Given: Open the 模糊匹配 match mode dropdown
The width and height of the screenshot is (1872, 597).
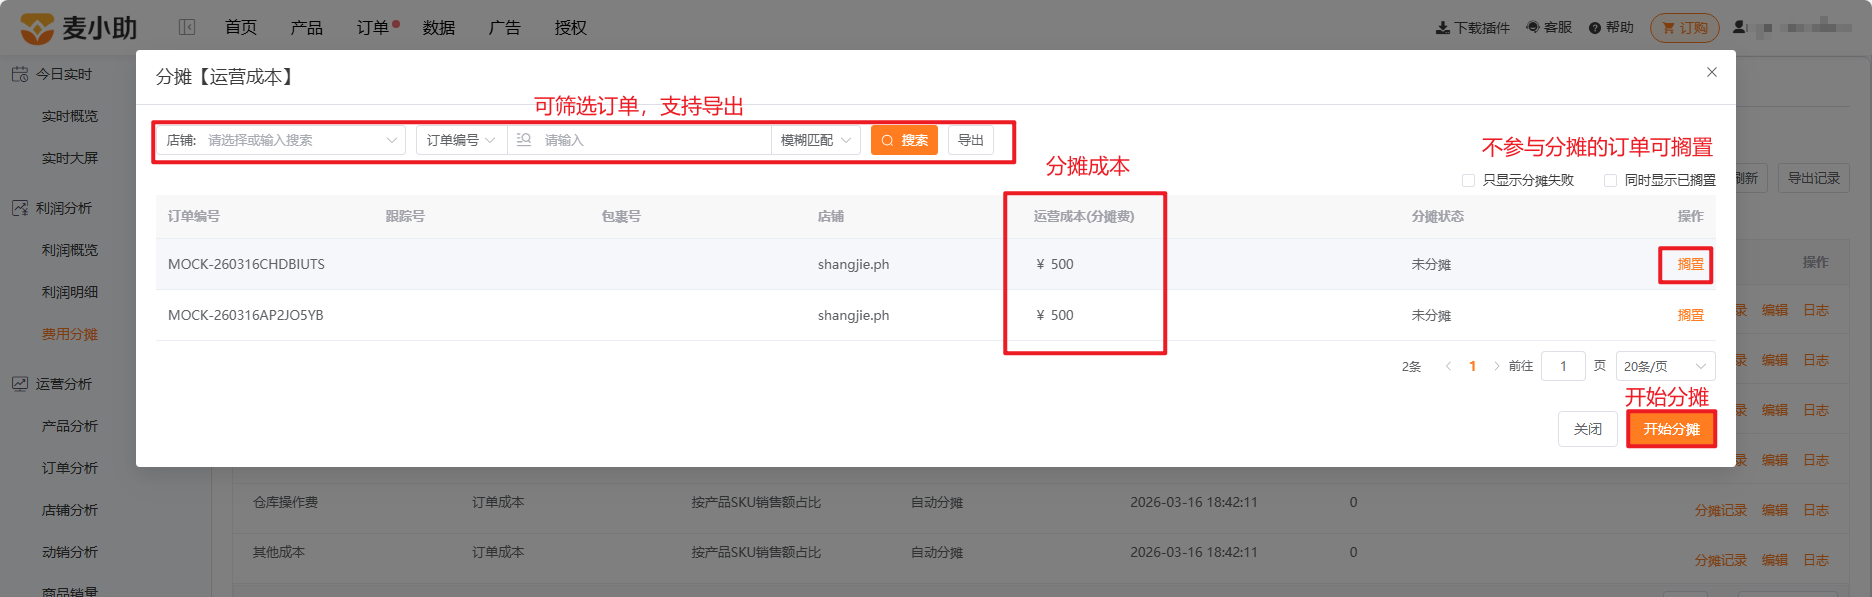Looking at the screenshot, I should [816, 140].
